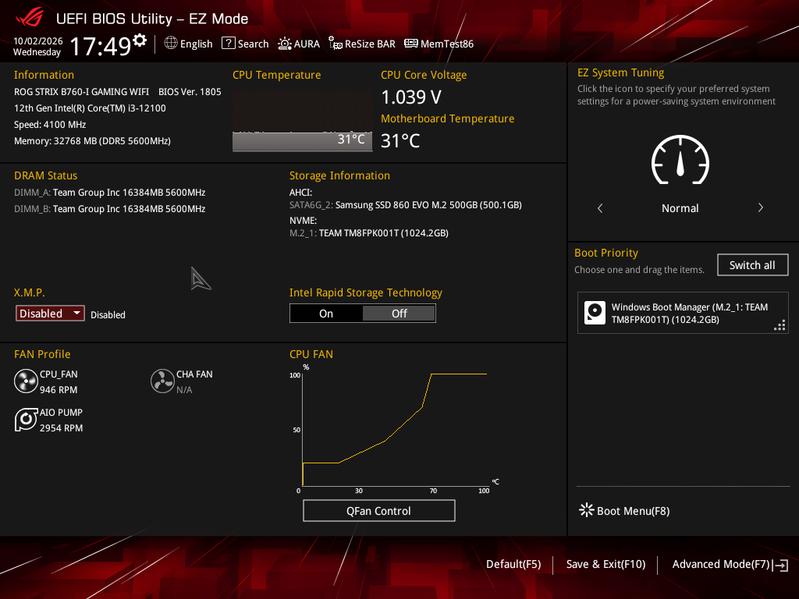Open QFan Control

click(x=379, y=511)
